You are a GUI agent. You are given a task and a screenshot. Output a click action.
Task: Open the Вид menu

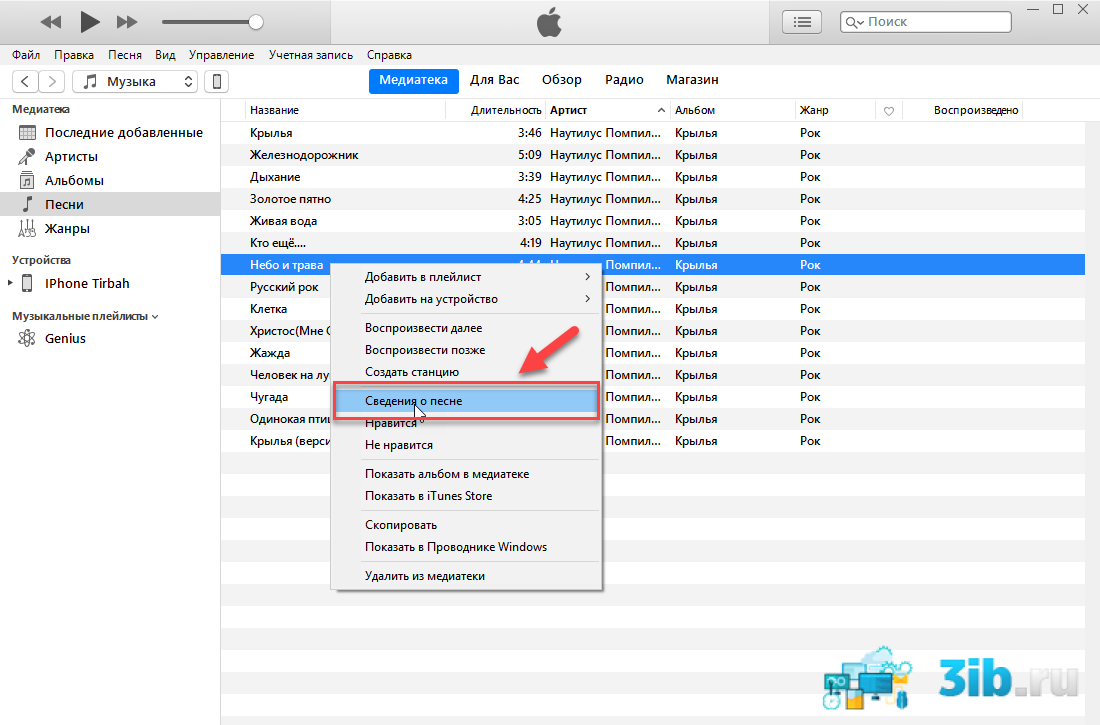(x=165, y=55)
